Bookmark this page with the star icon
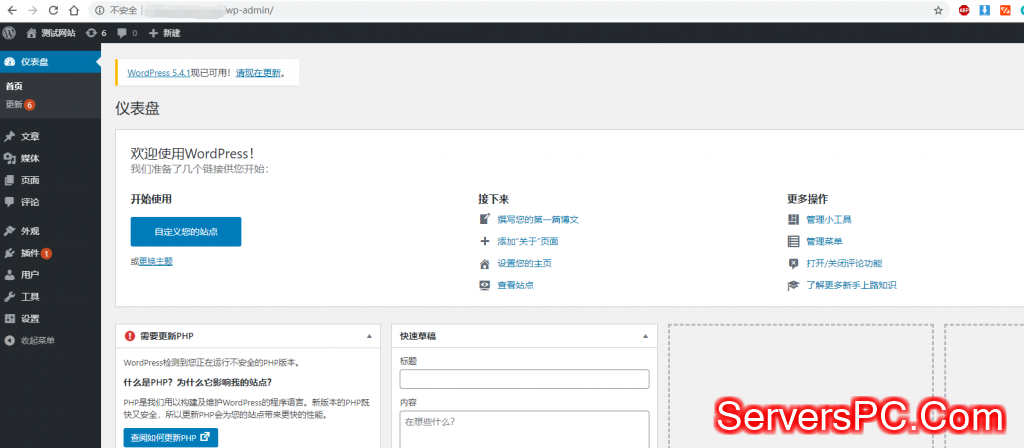This screenshot has height=448, width=1024. tap(938, 10)
